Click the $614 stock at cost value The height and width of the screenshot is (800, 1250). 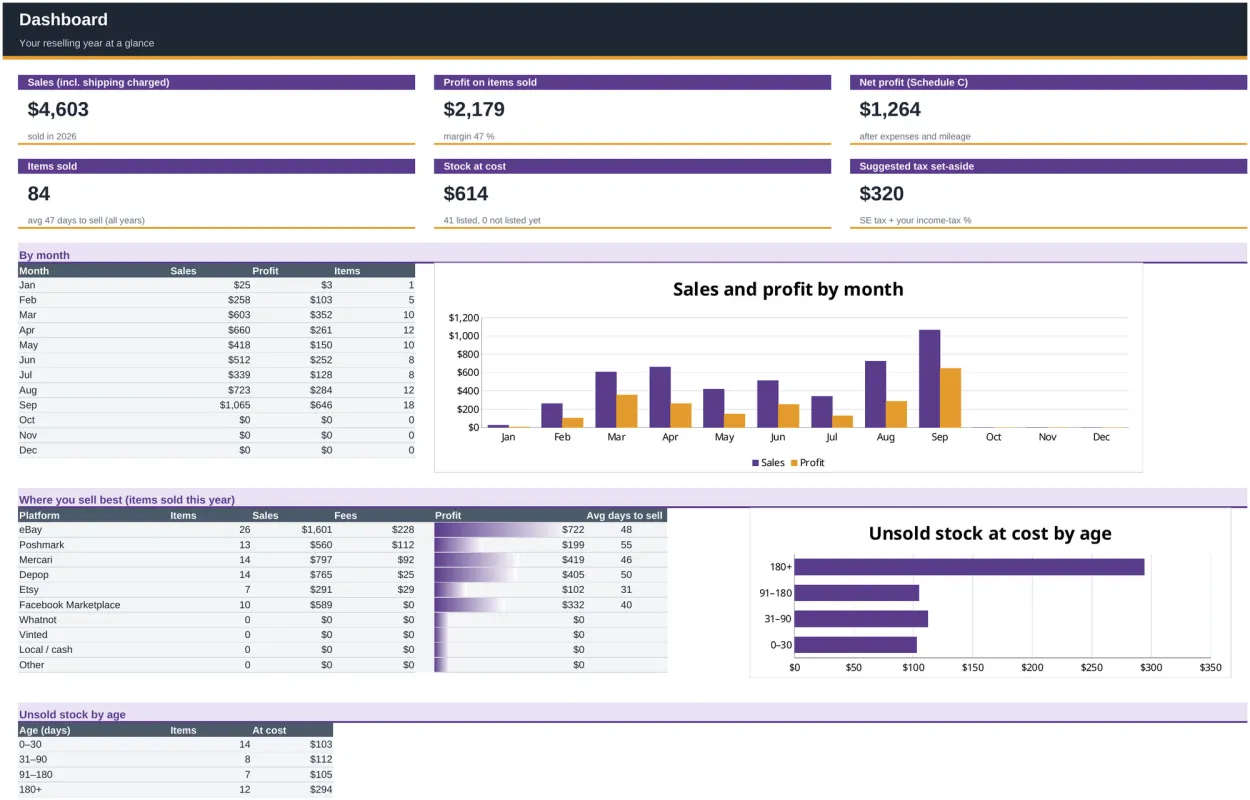[x=466, y=193]
